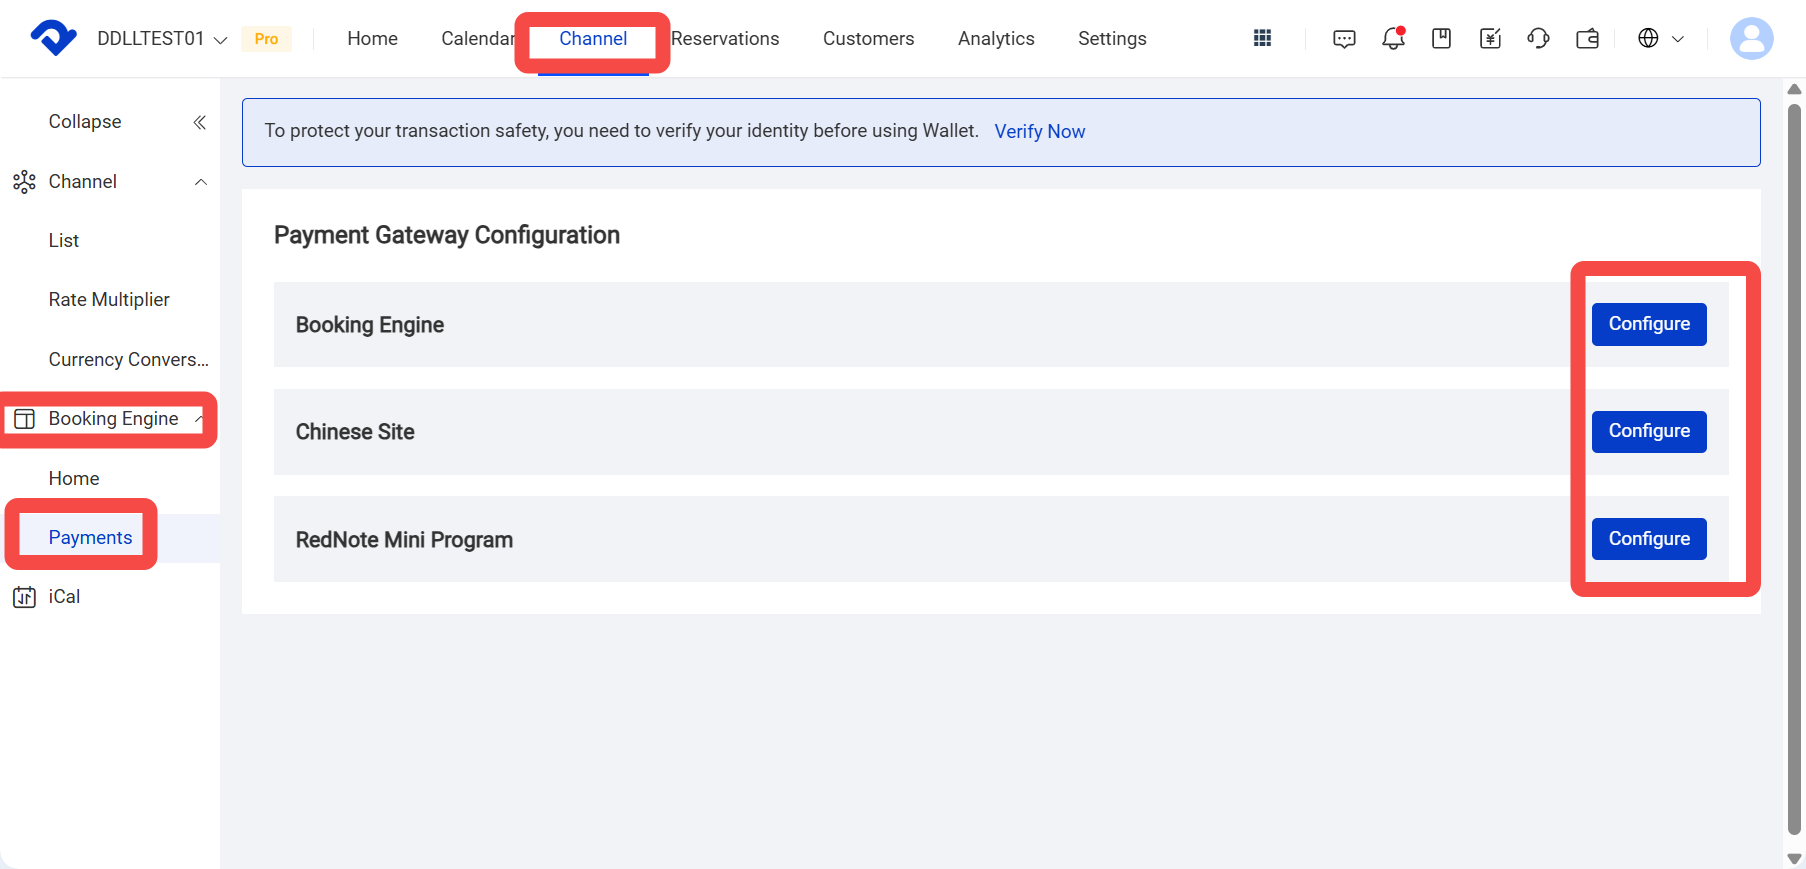
Task: Click the Pro badge
Action: coord(266,39)
